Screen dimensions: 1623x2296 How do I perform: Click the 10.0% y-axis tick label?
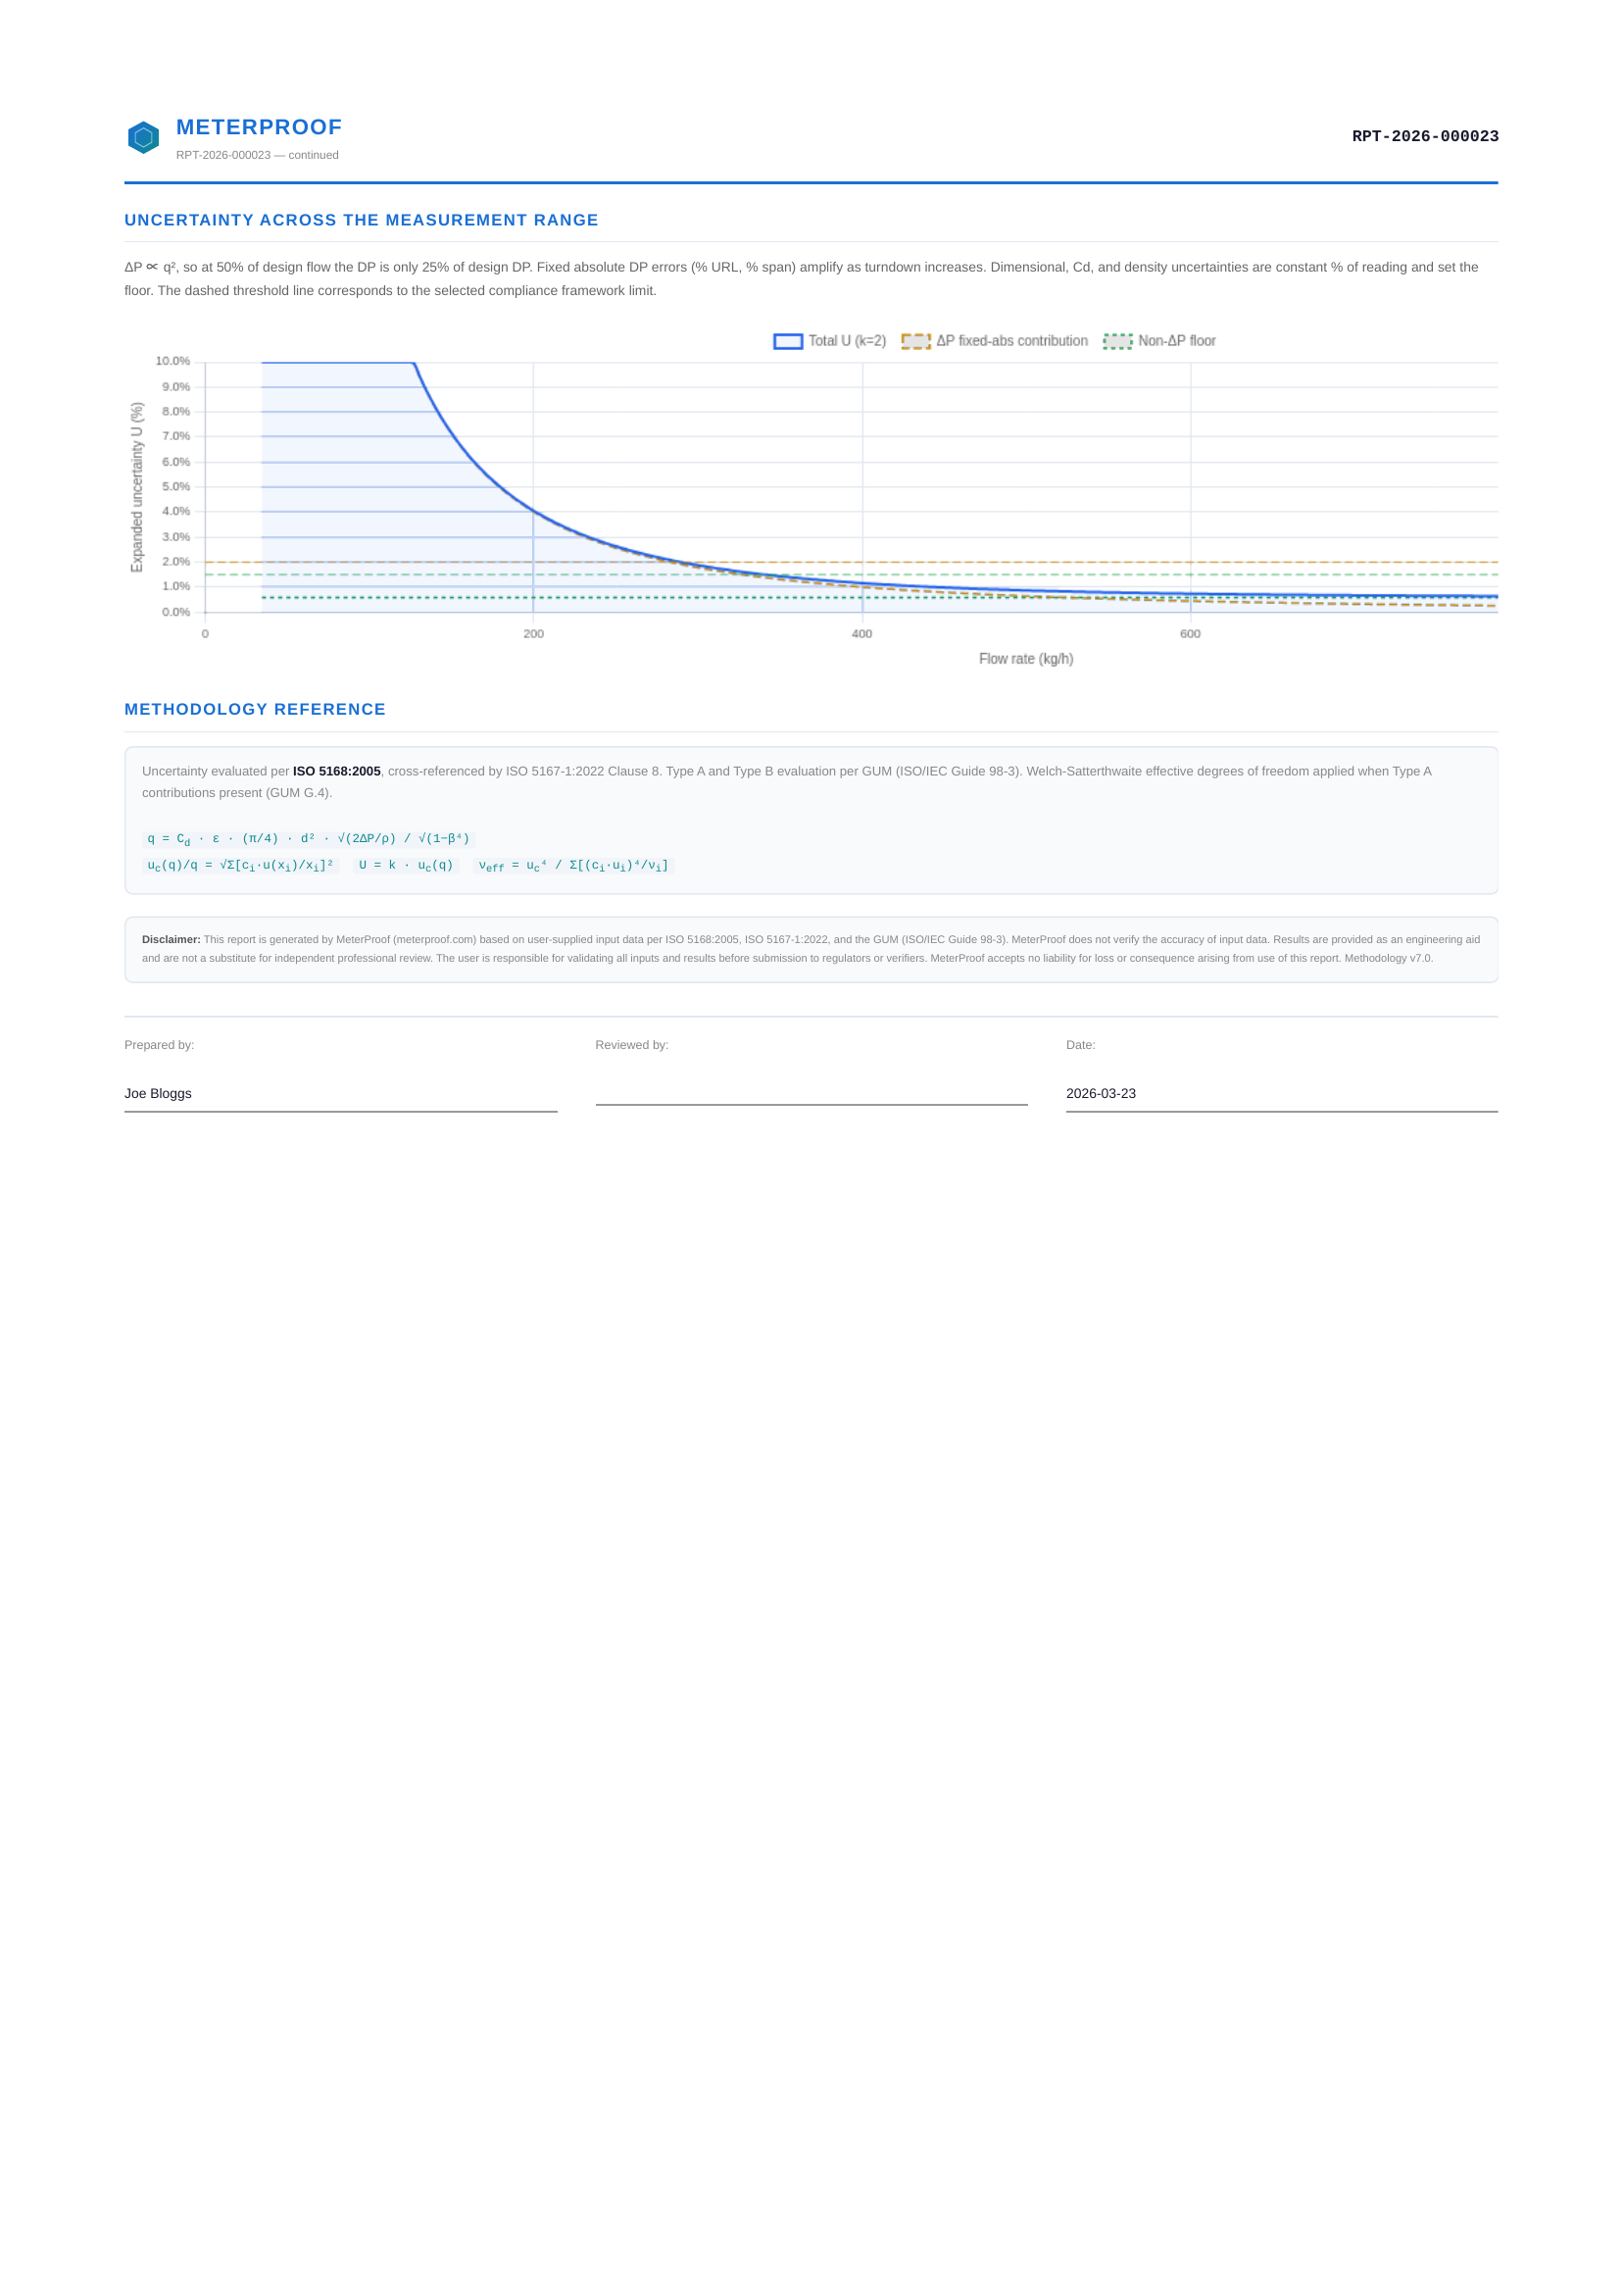[x=173, y=361]
